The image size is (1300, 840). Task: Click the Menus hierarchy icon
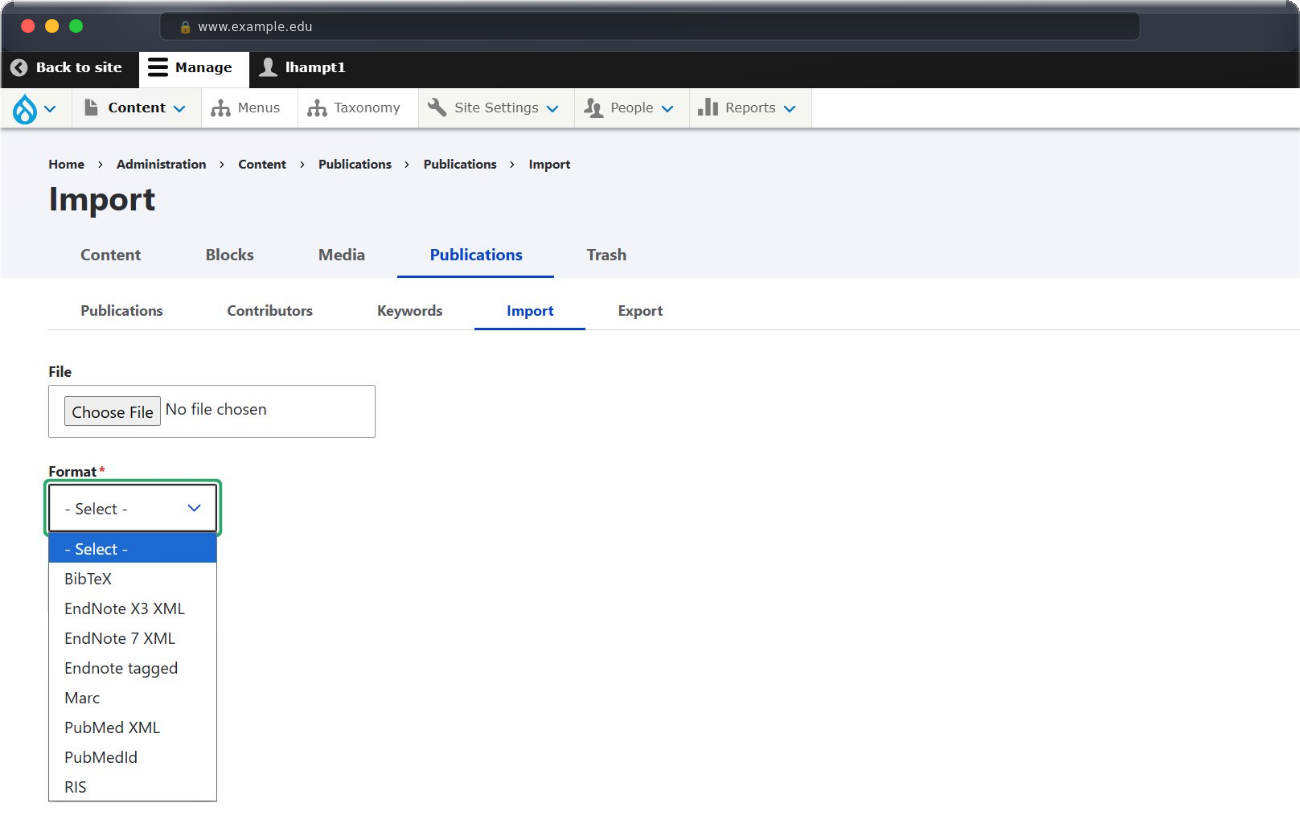coord(220,108)
